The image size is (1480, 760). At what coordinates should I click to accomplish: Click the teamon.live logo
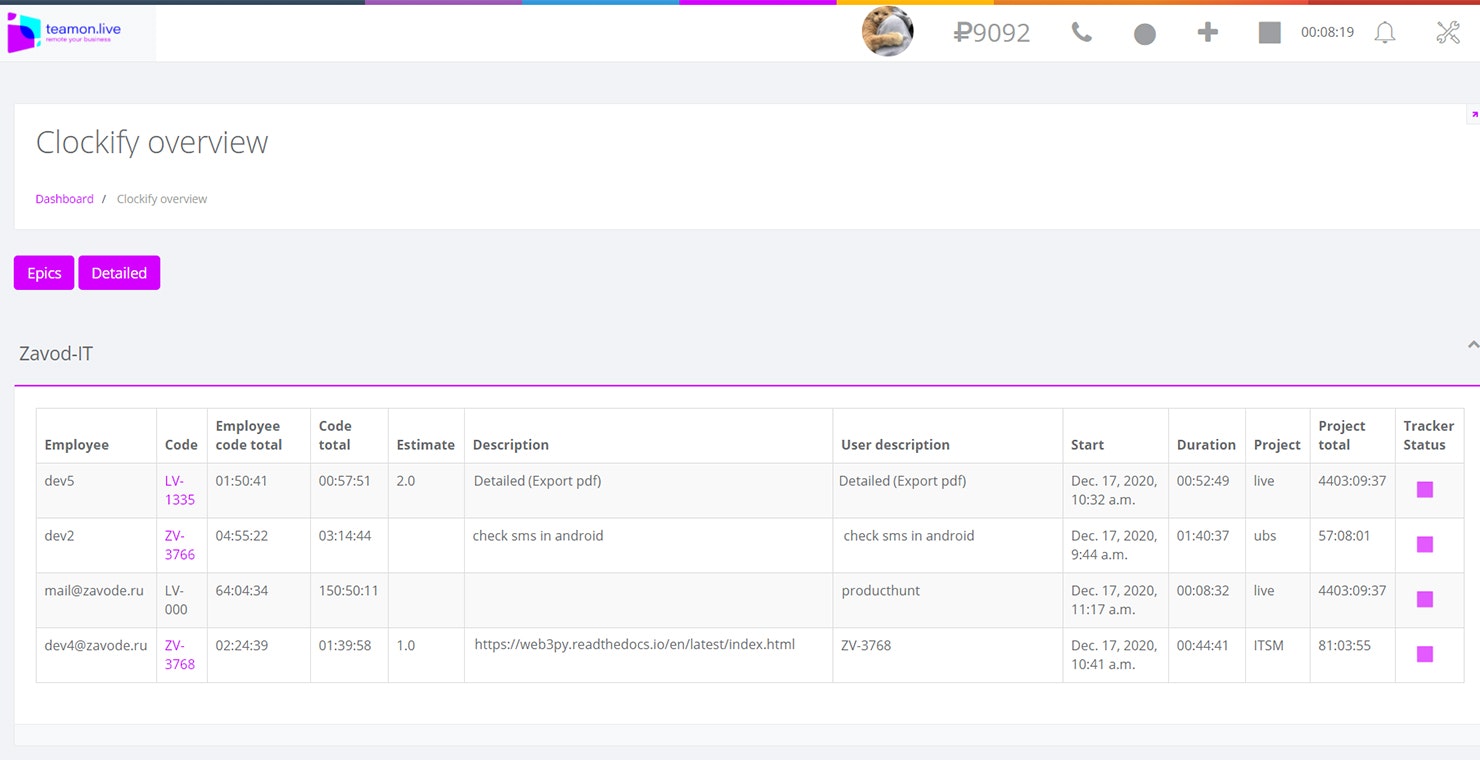(x=64, y=33)
